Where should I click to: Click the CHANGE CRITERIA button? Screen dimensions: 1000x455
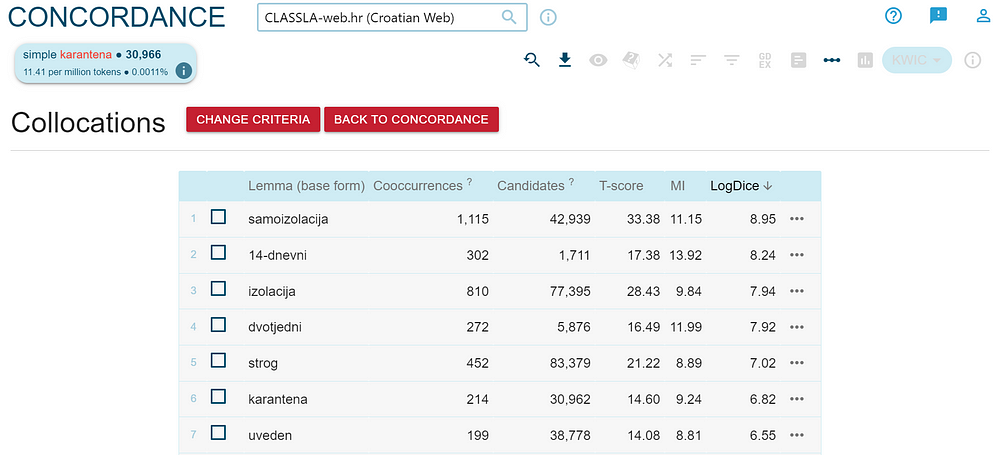(x=253, y=119)
